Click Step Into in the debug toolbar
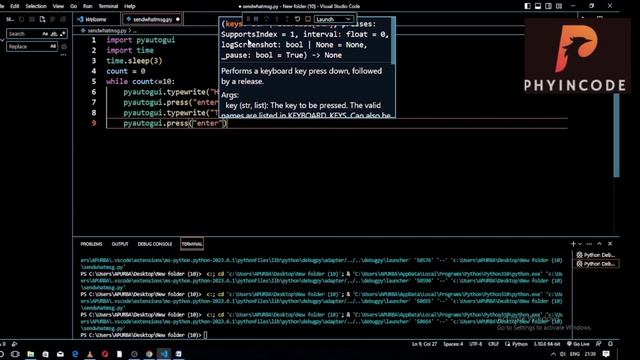 pyautogui.click(x=277, y=19)
